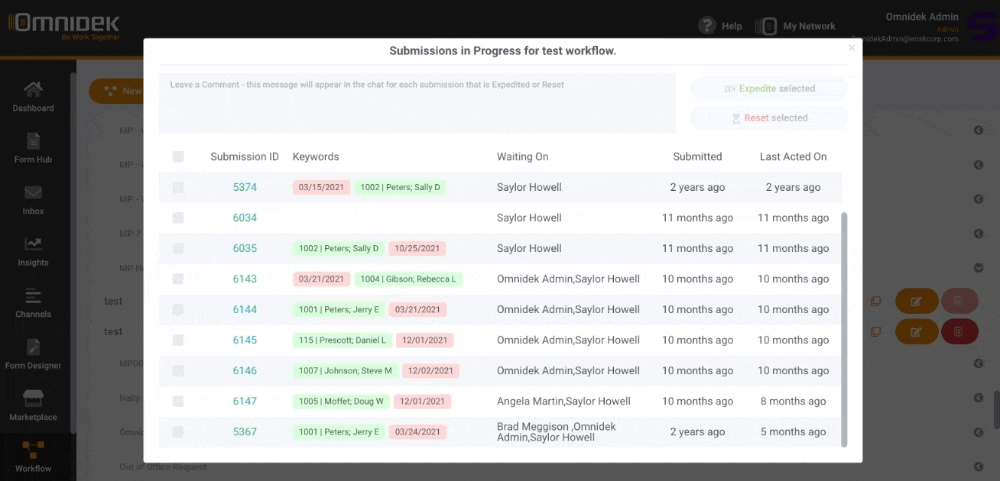1000x481 pixels.
Task: Open Form Designer icon
Action: pyautogui.click(x=33, y=347)
